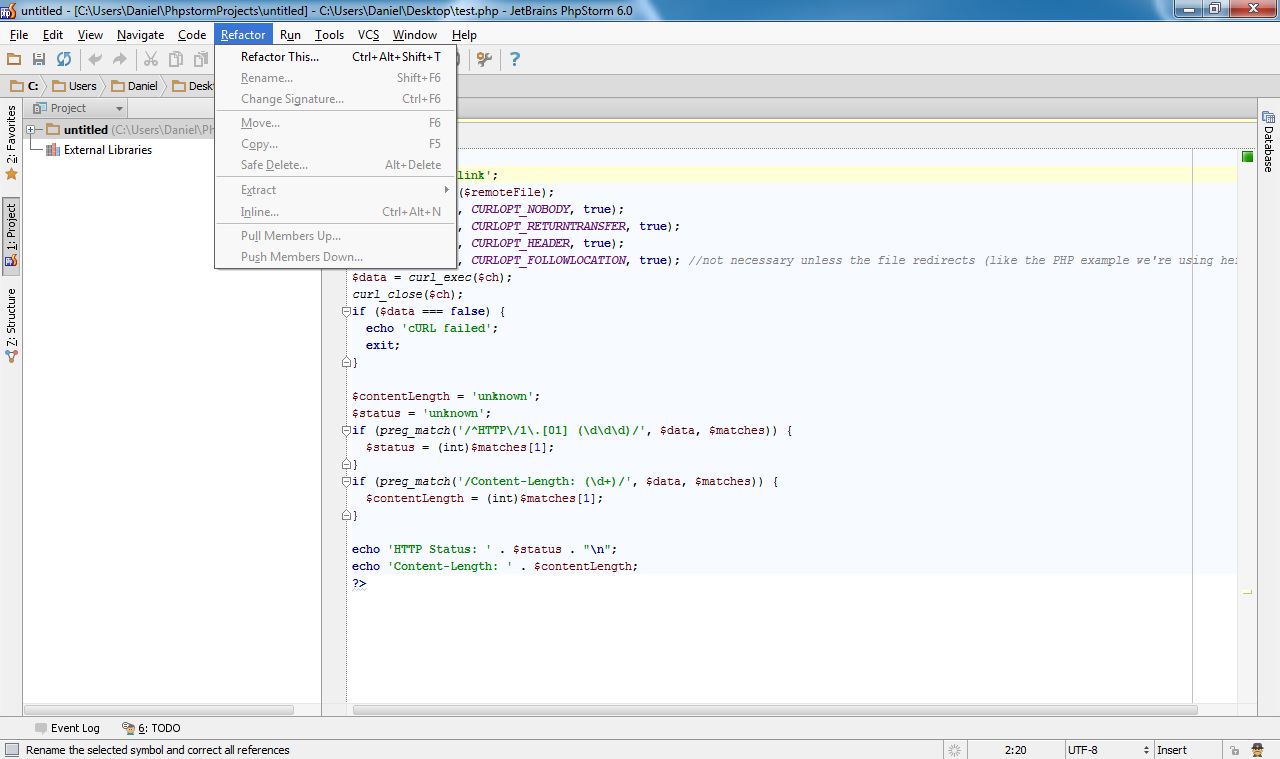Expand the untitled project tree node
This screenshot has height=759, width=1280.
[x=31, y=130]
